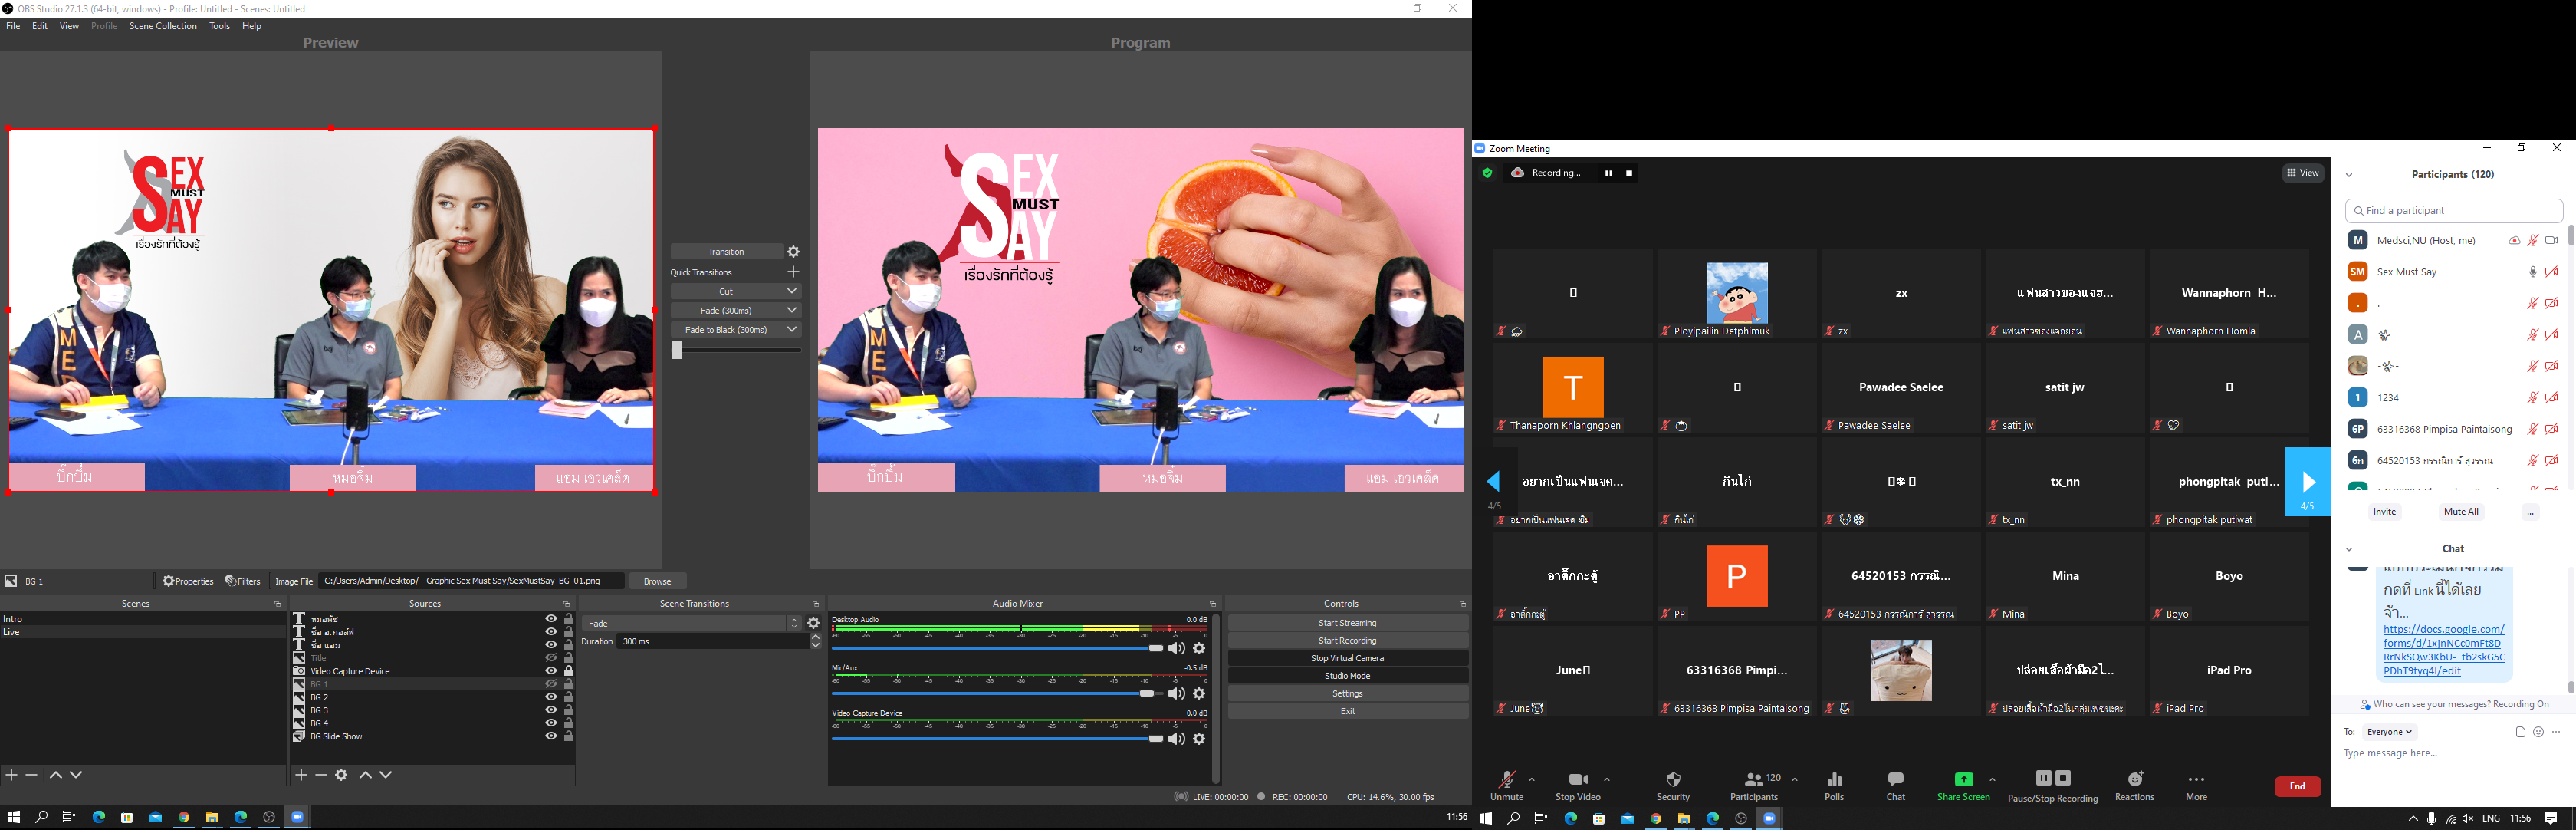Open the OBS Tools menu
This screenshot has width=2576, height=830.
tap(220, 26)
